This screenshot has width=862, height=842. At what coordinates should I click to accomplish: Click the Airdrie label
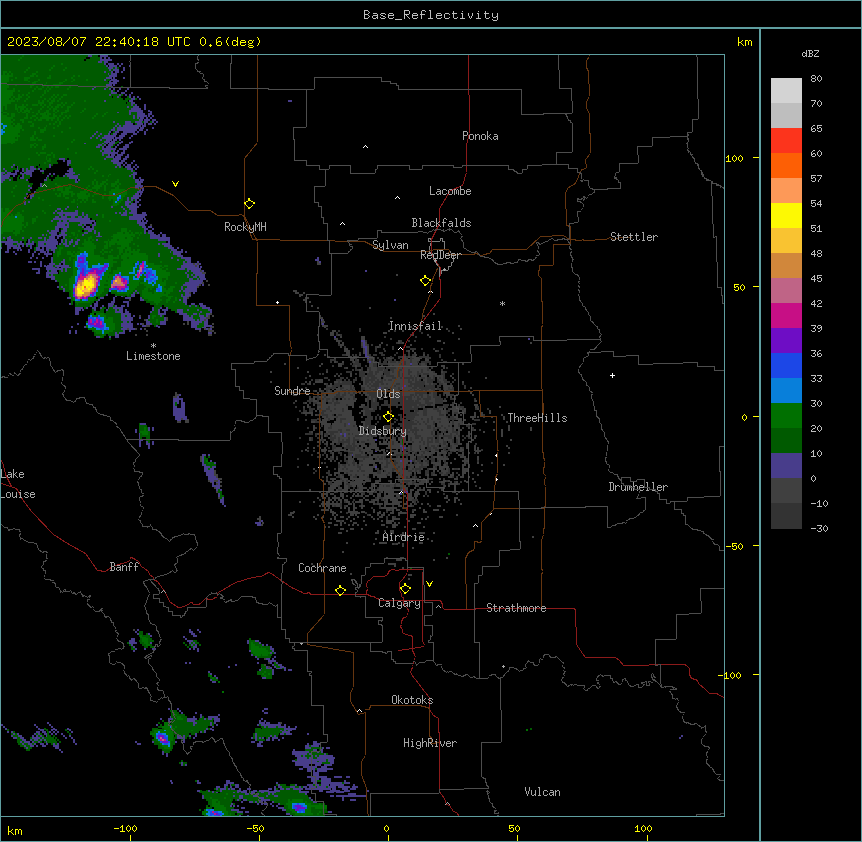tap(404, 537)
